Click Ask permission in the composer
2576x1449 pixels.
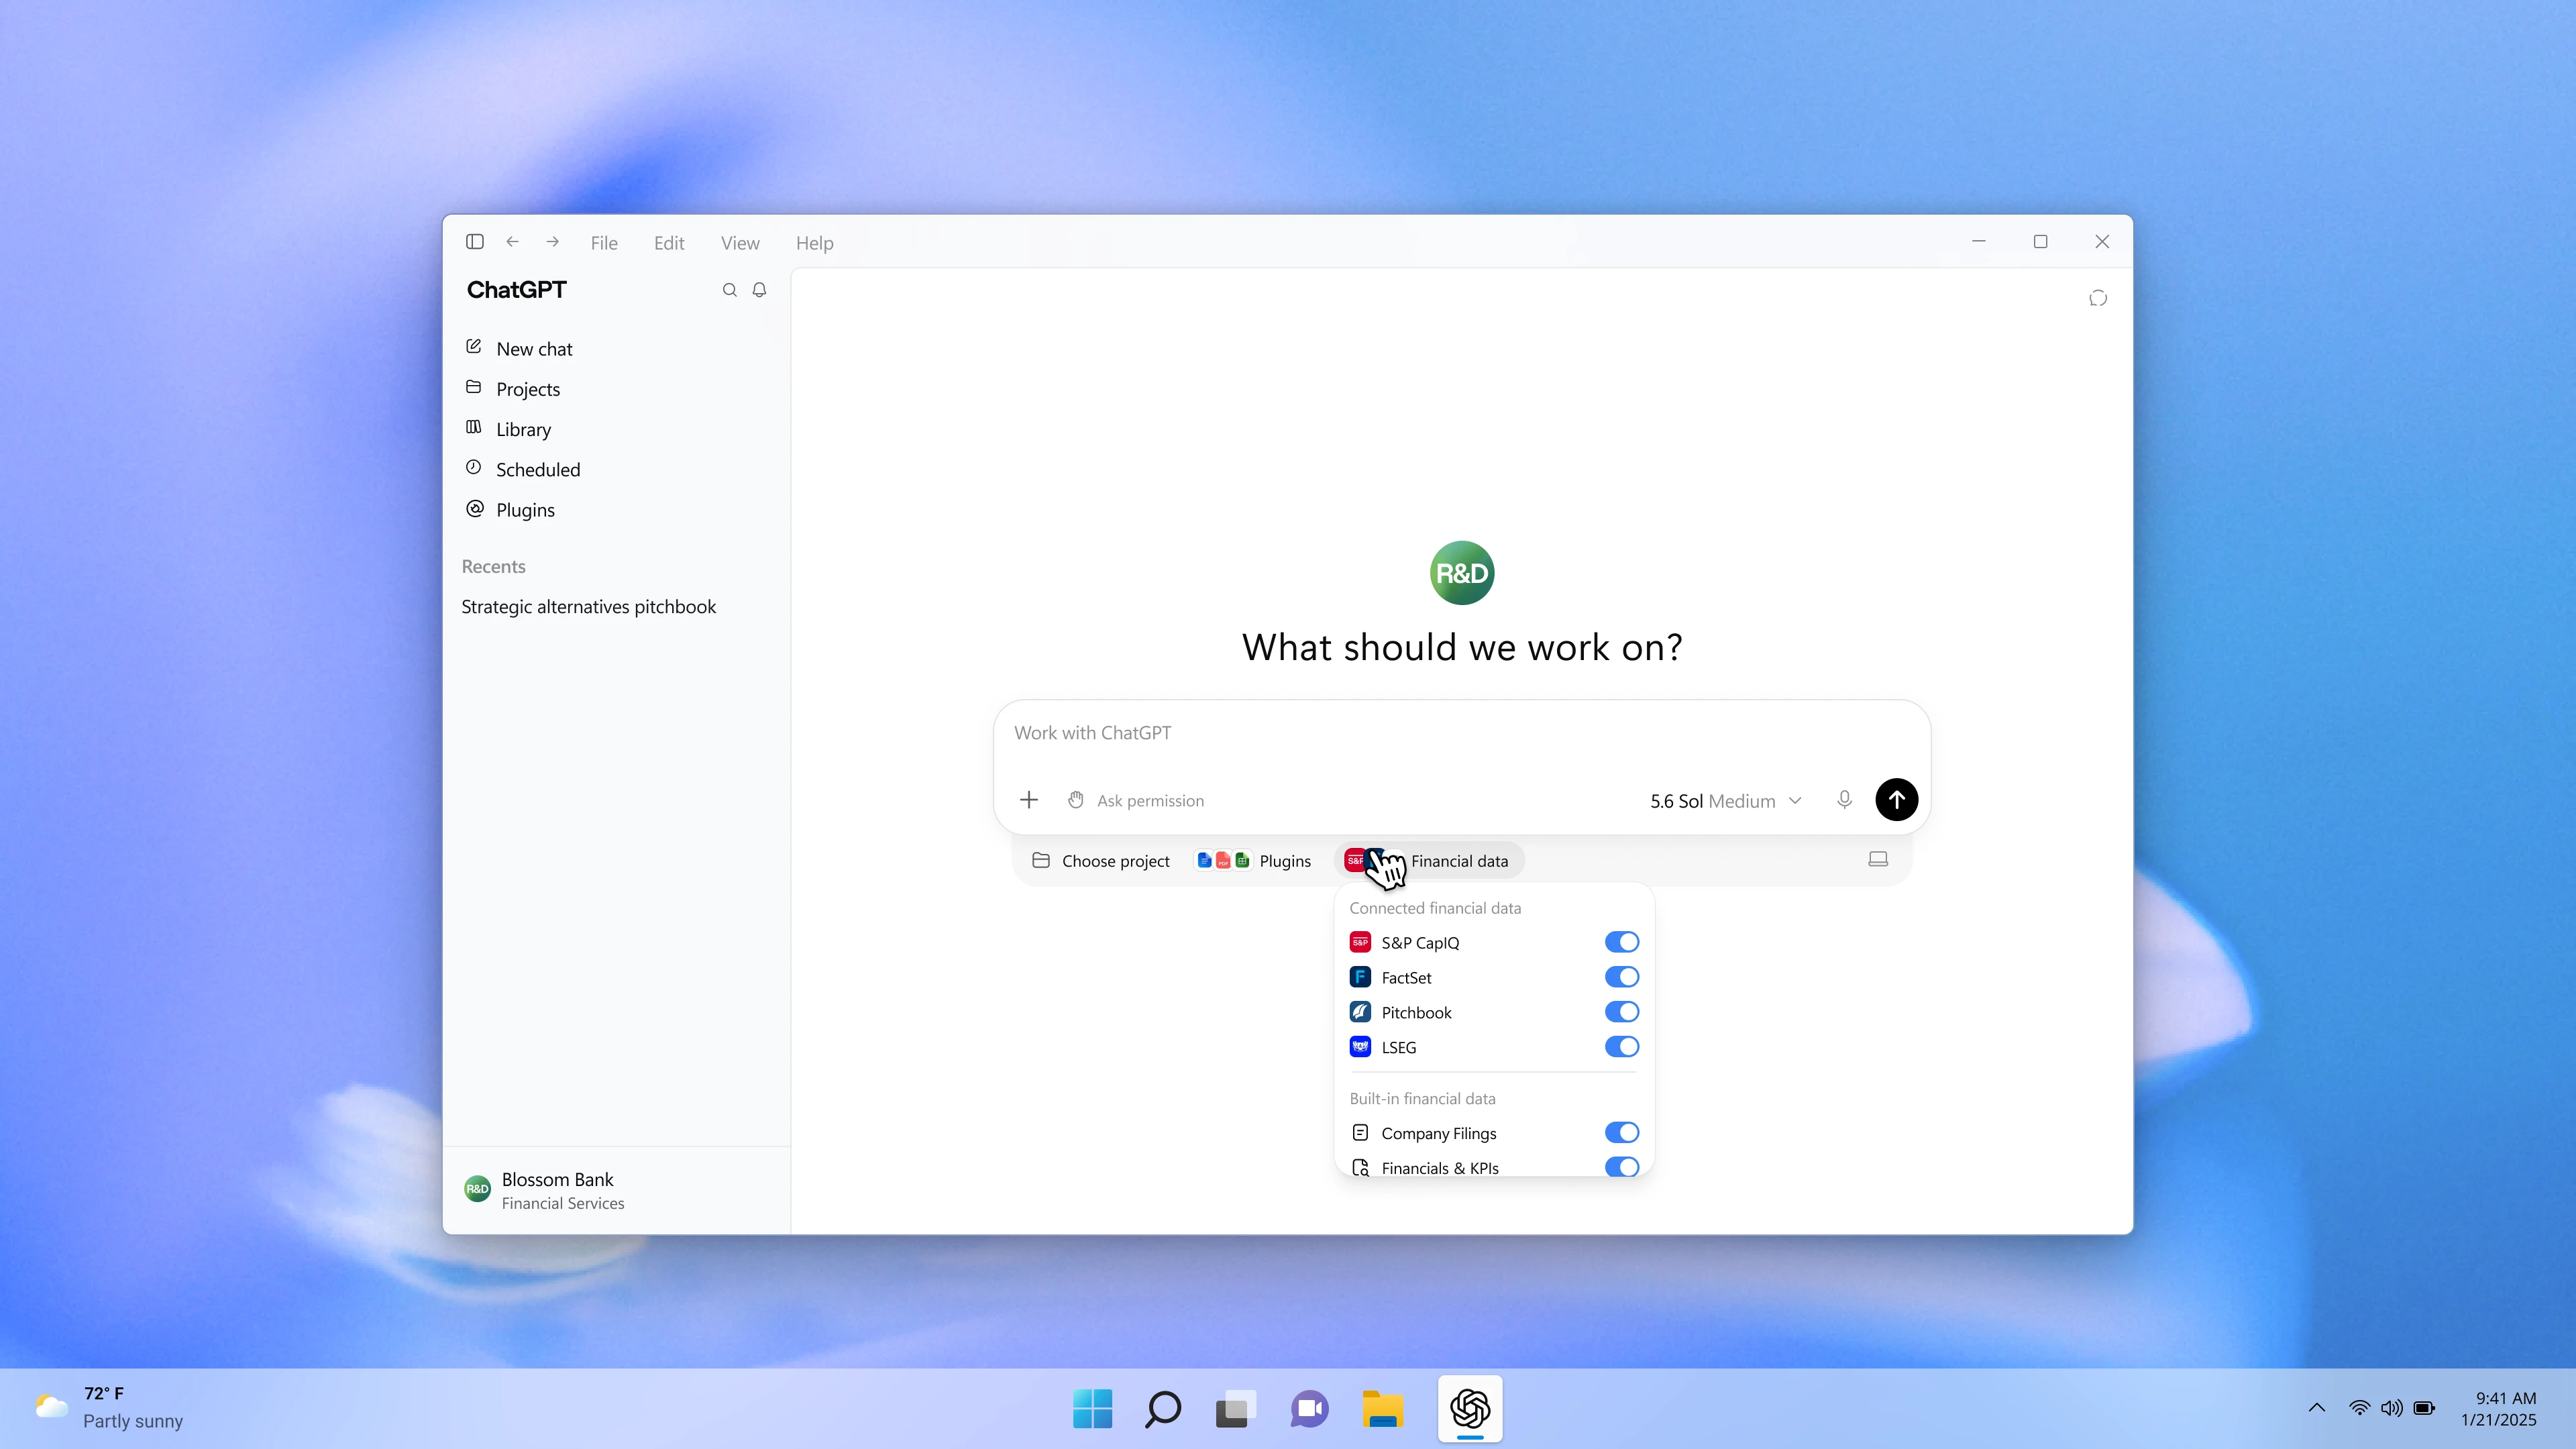click(1136, 800)
